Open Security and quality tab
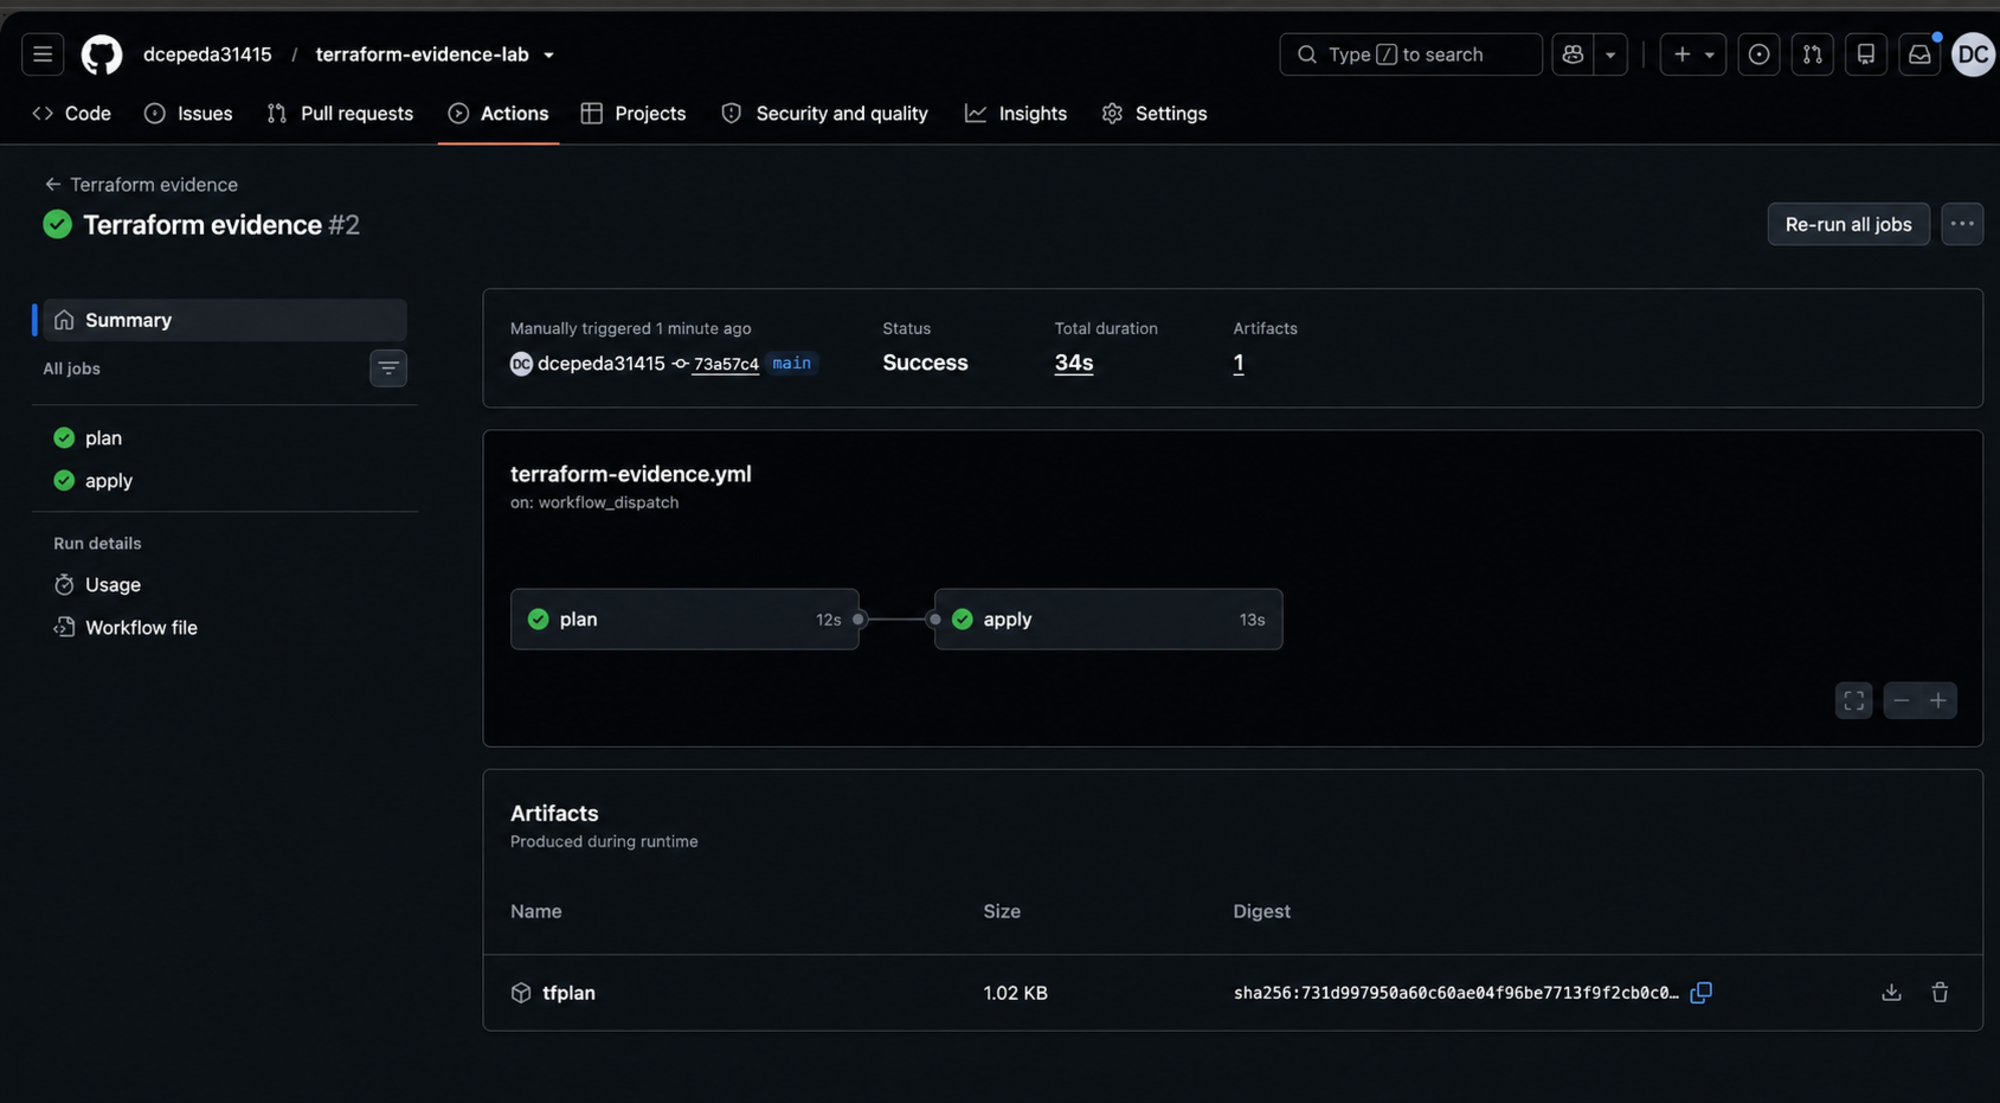 825,113
